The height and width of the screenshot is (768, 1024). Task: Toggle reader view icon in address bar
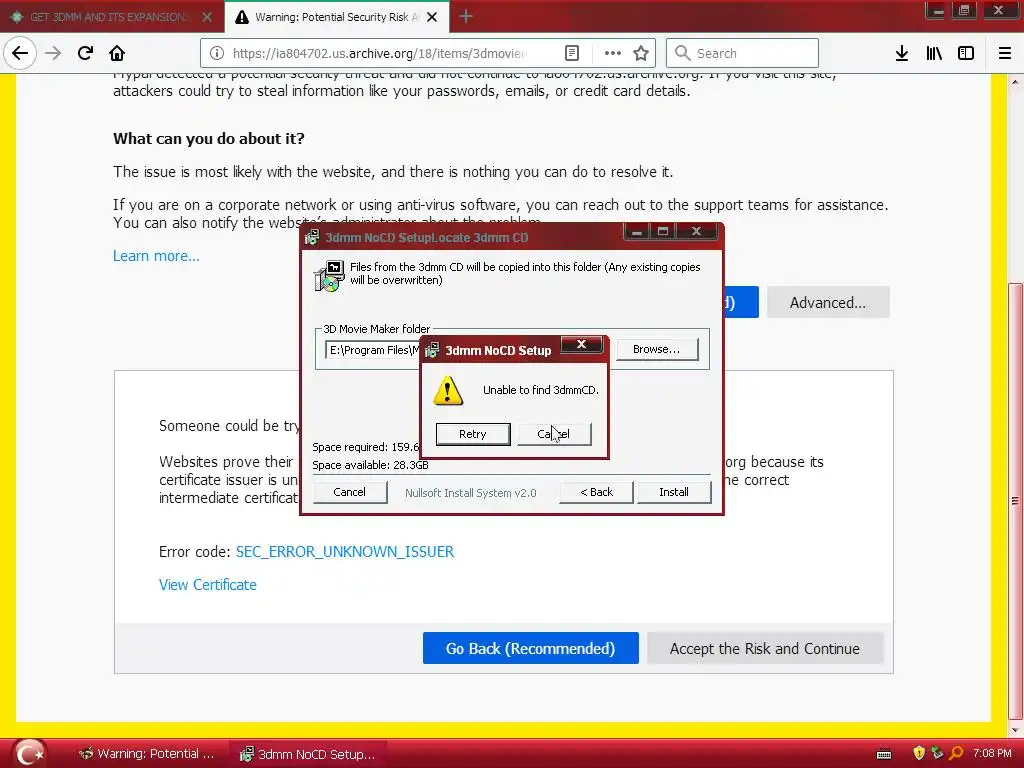point(571,53)
